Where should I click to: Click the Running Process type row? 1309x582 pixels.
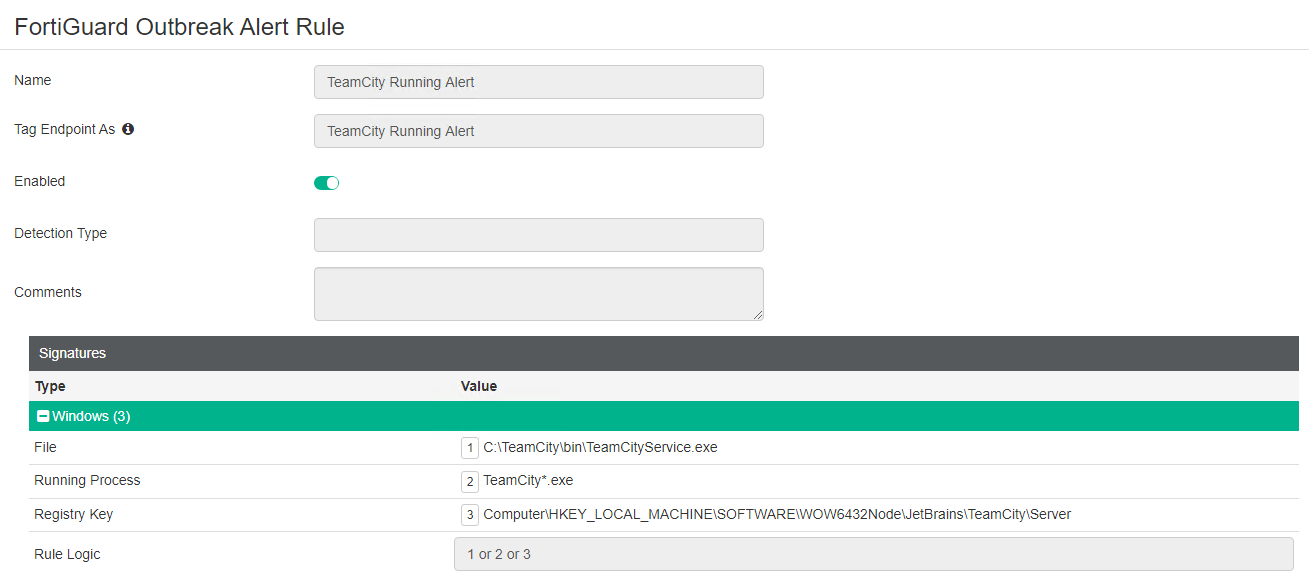click(87, 480)
